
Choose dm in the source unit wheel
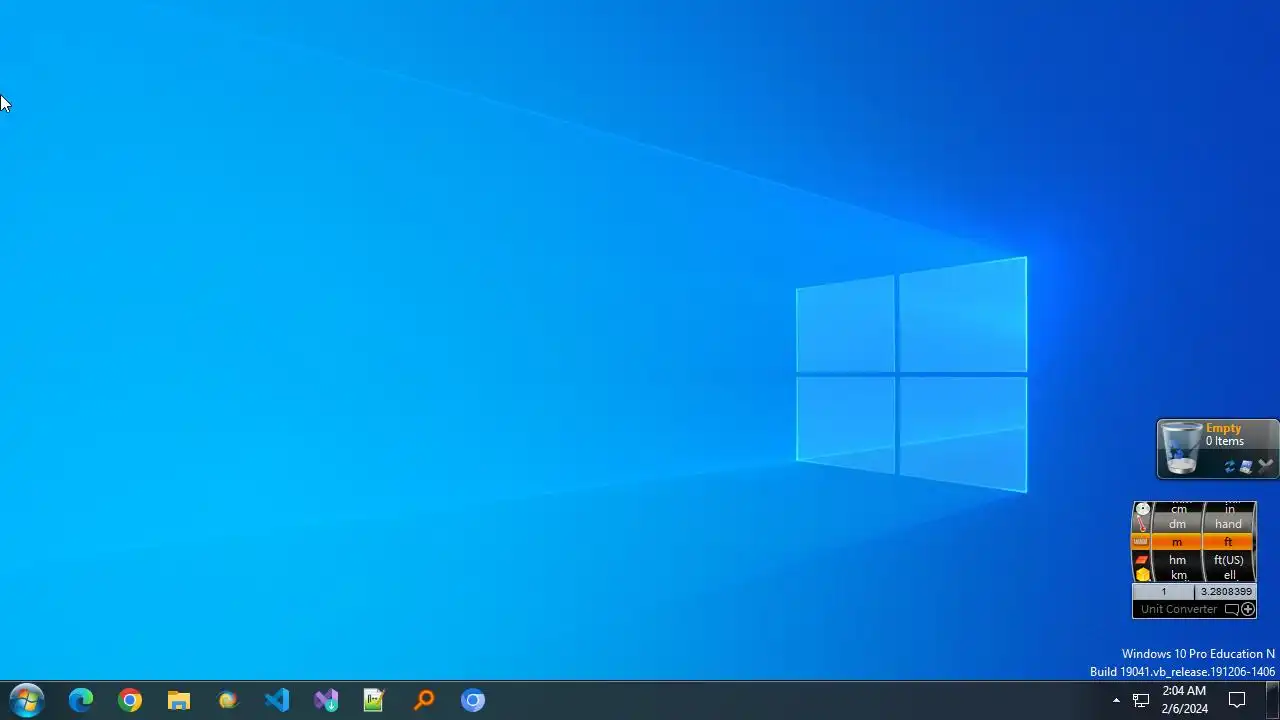point(1178,524)
